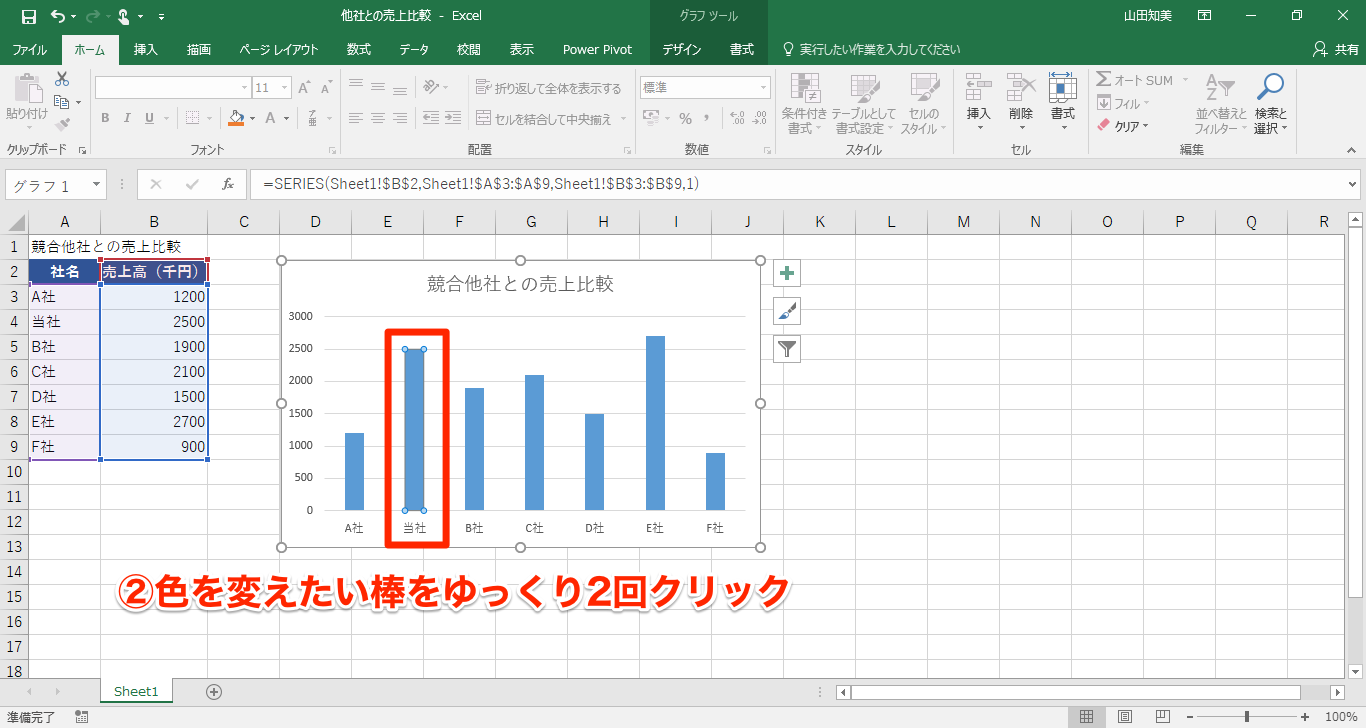Open Conditional Formatting

click(805, 104)
